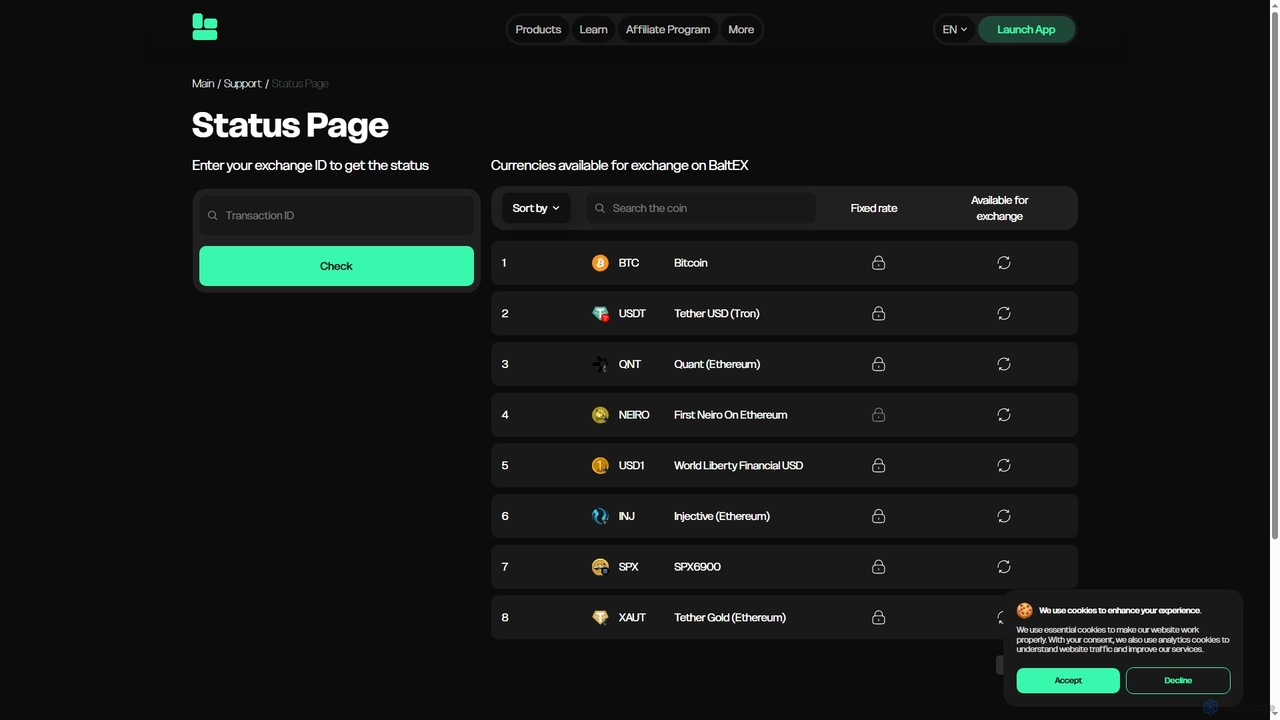Click the fixed rate lock in the SPX row
The width and height of the screenshot is (1280, 720).
pyautogui.click(x=878, y=567)
